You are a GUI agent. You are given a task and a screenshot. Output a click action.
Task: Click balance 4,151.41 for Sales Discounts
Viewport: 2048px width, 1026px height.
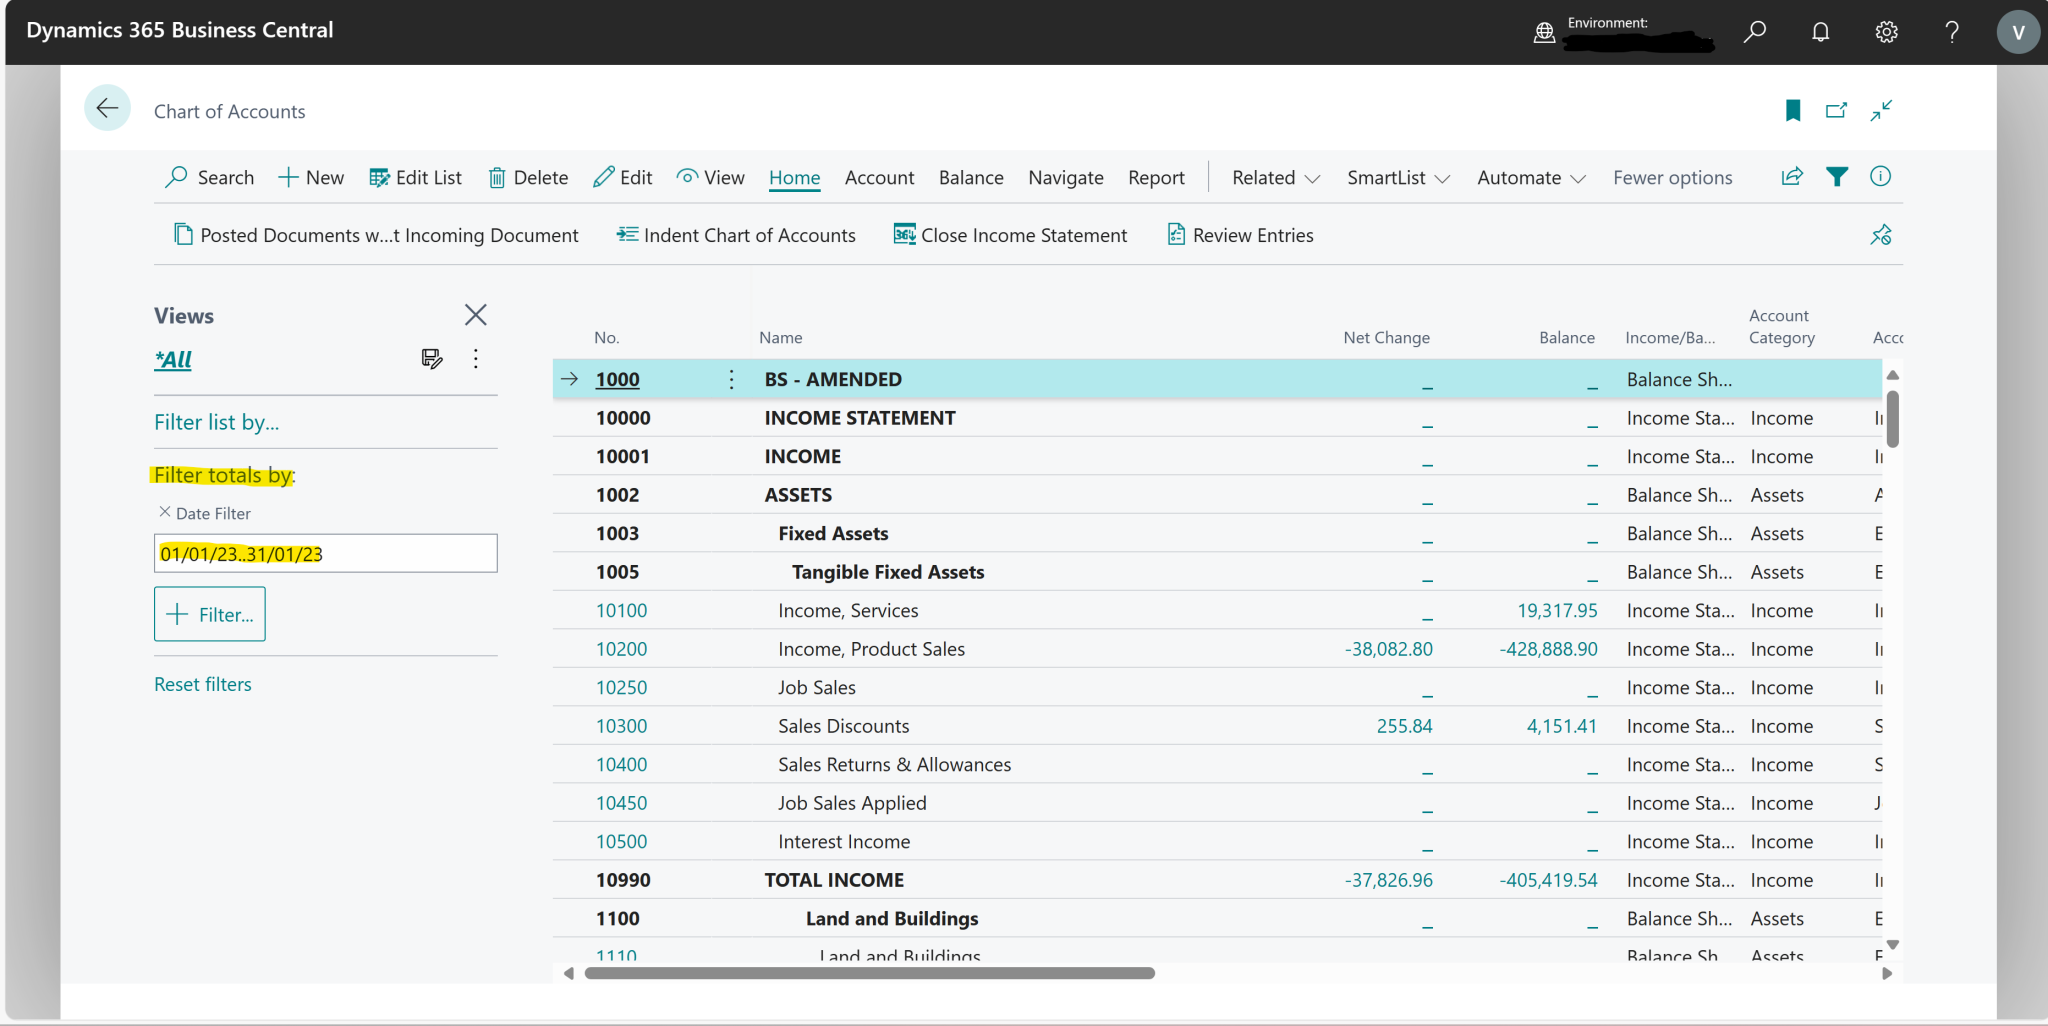point(1561,726)
